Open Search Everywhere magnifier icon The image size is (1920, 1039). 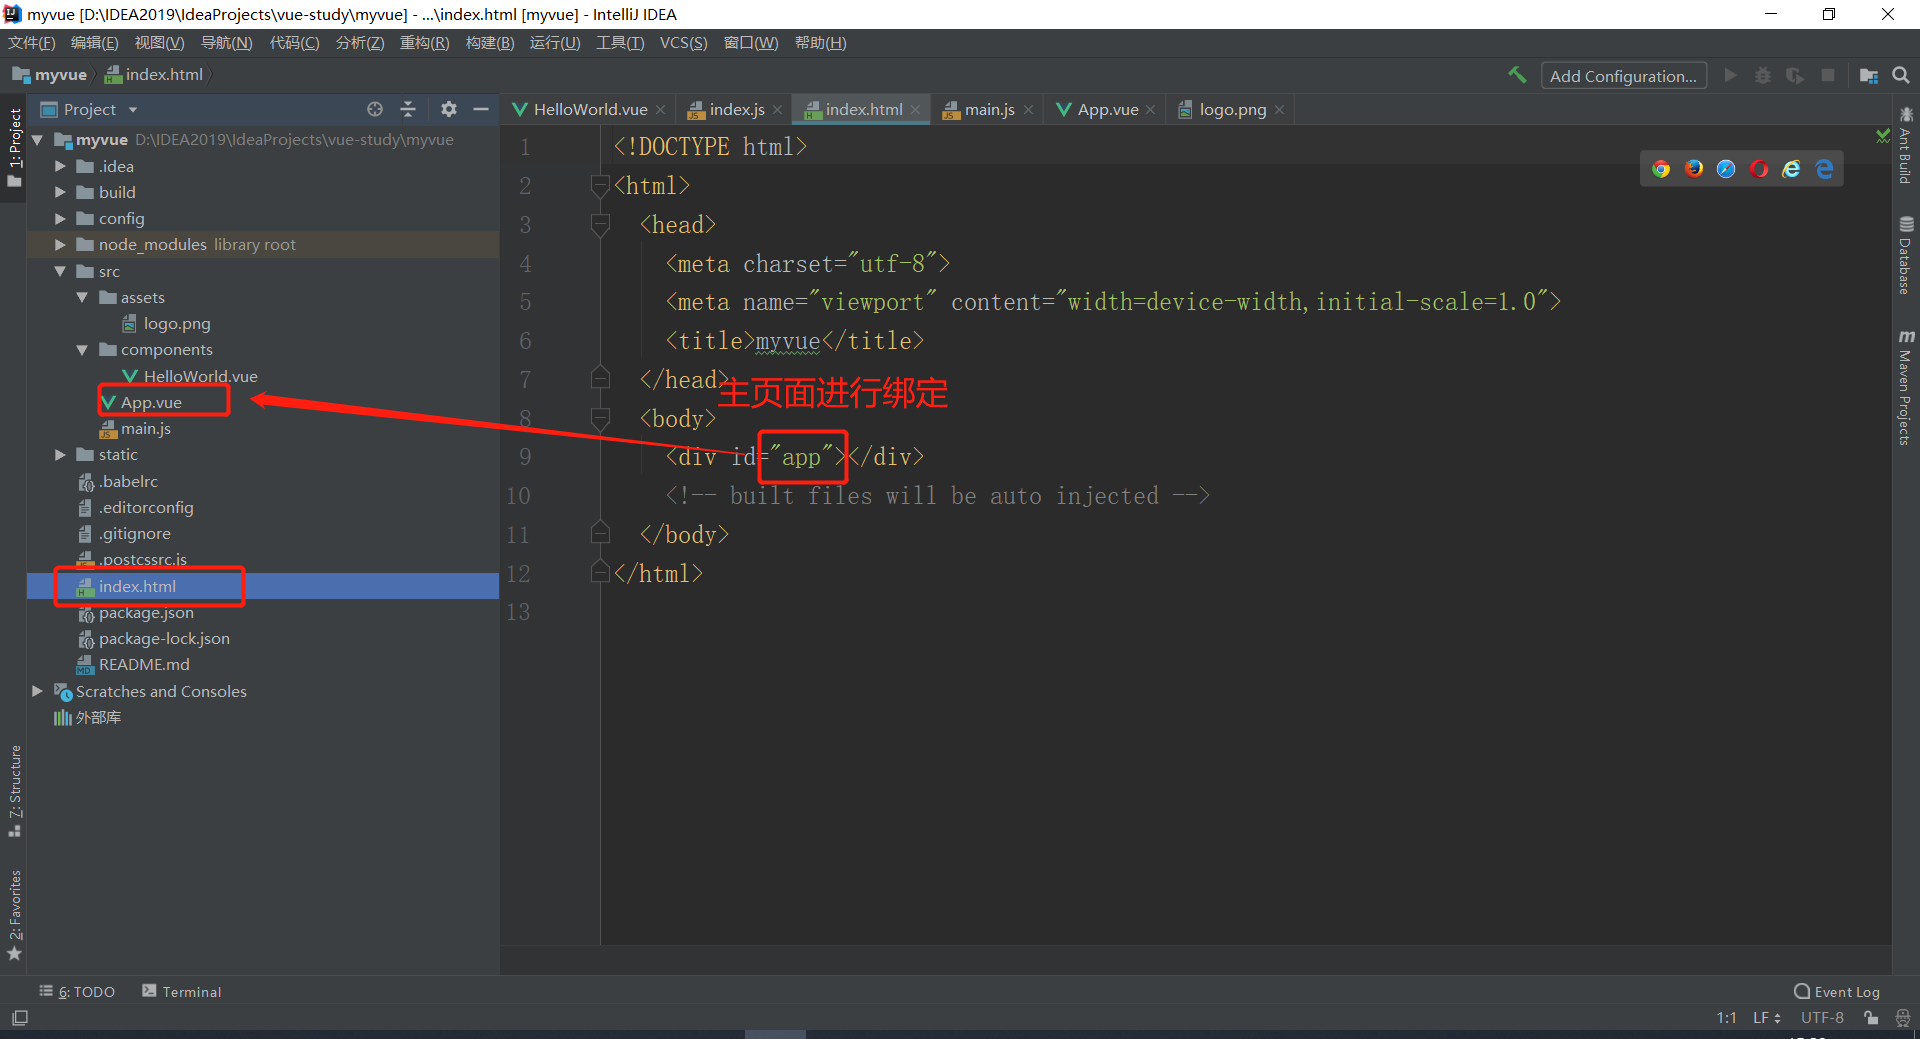pos(1901,75)
